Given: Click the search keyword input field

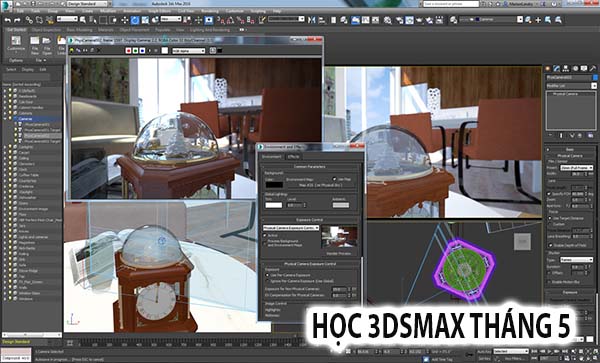Looking at the screenshot, I should [451, 4].
